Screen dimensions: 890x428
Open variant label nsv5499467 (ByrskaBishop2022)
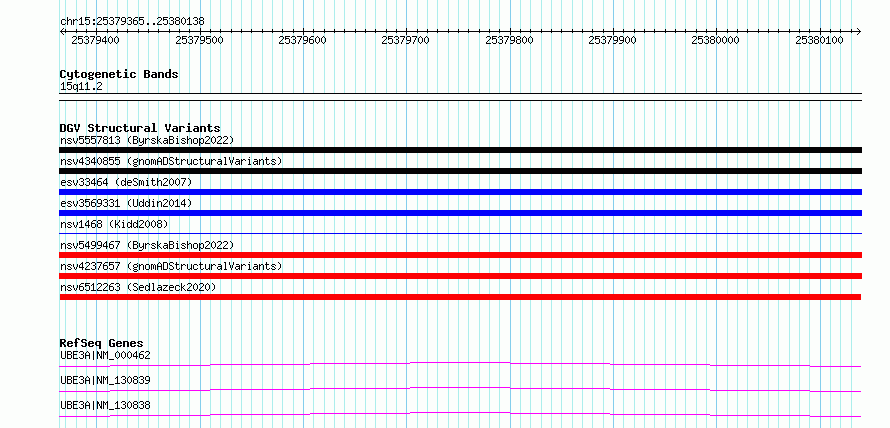pos(147,245)
